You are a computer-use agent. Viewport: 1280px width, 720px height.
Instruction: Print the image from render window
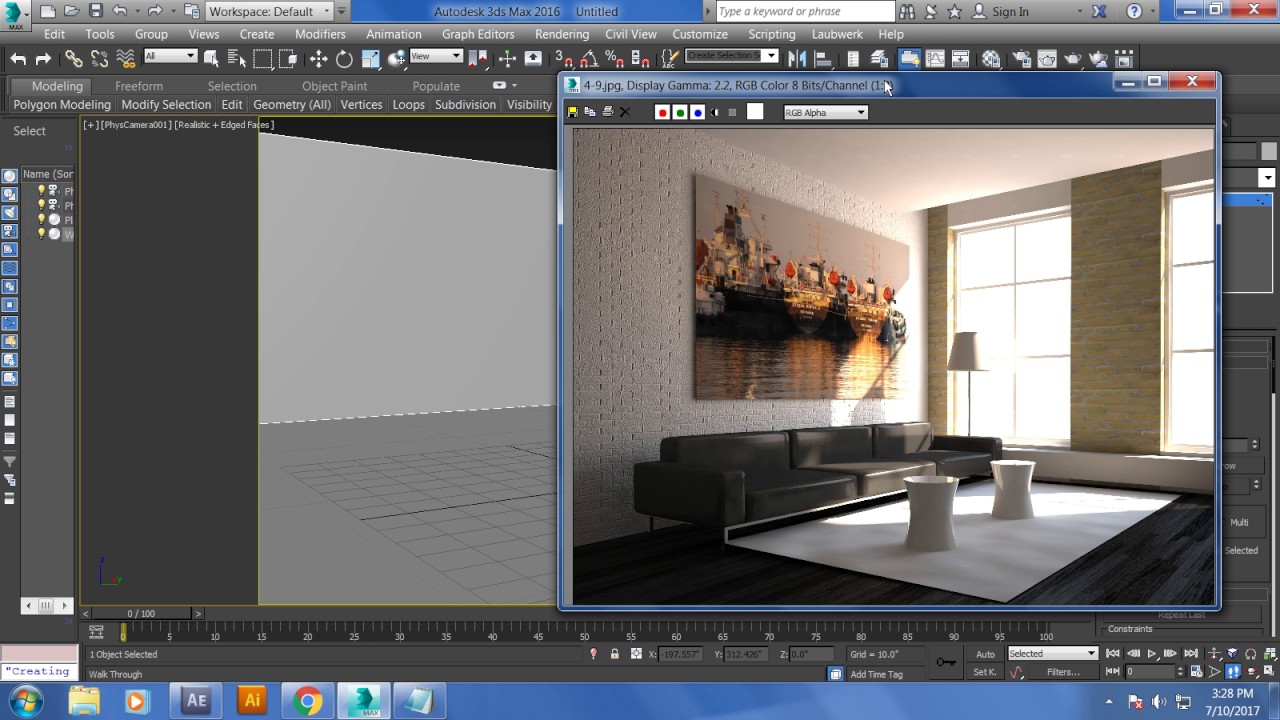pos(607,112)
